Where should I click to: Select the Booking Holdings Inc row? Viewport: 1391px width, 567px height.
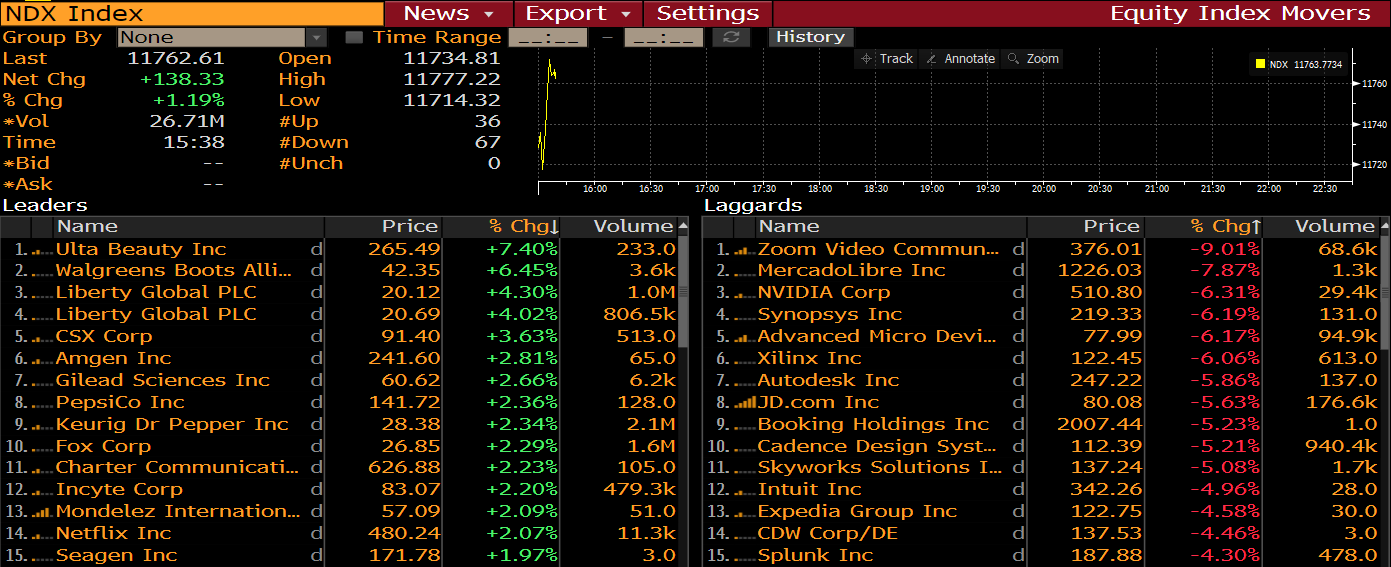tap(1041, 425)
